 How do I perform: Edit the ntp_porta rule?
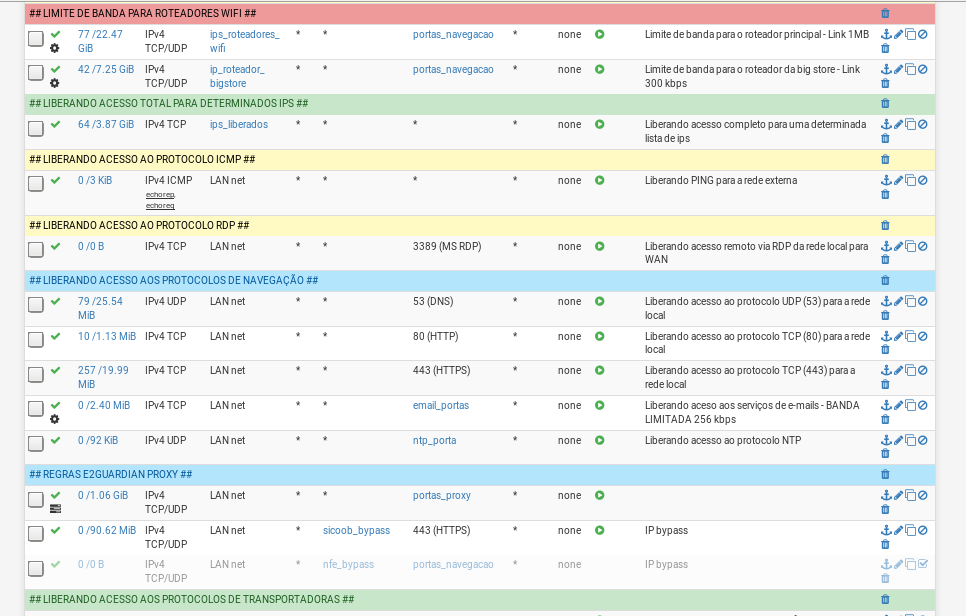pos(898,441)
